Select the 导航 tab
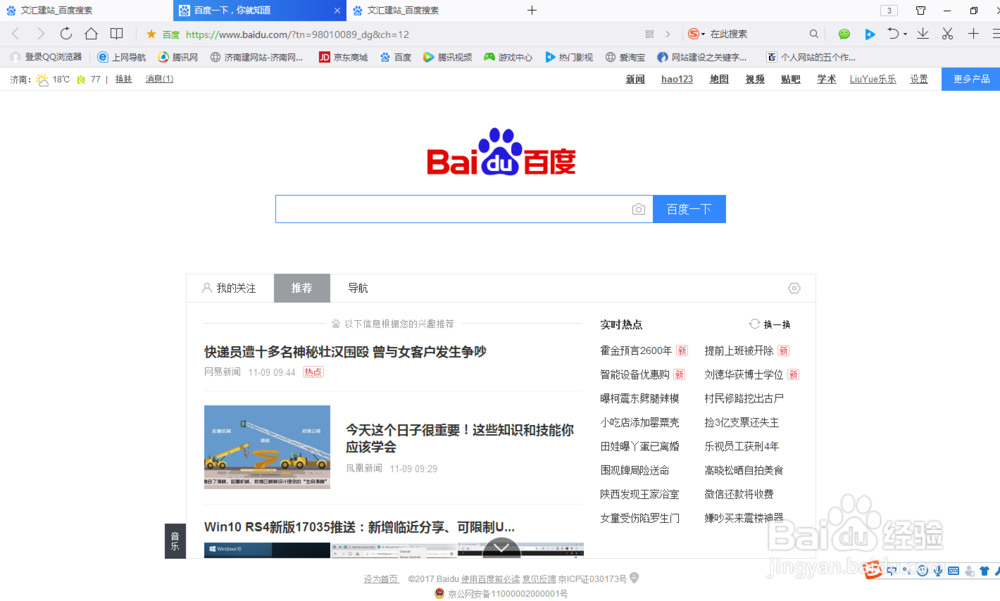 358,288
